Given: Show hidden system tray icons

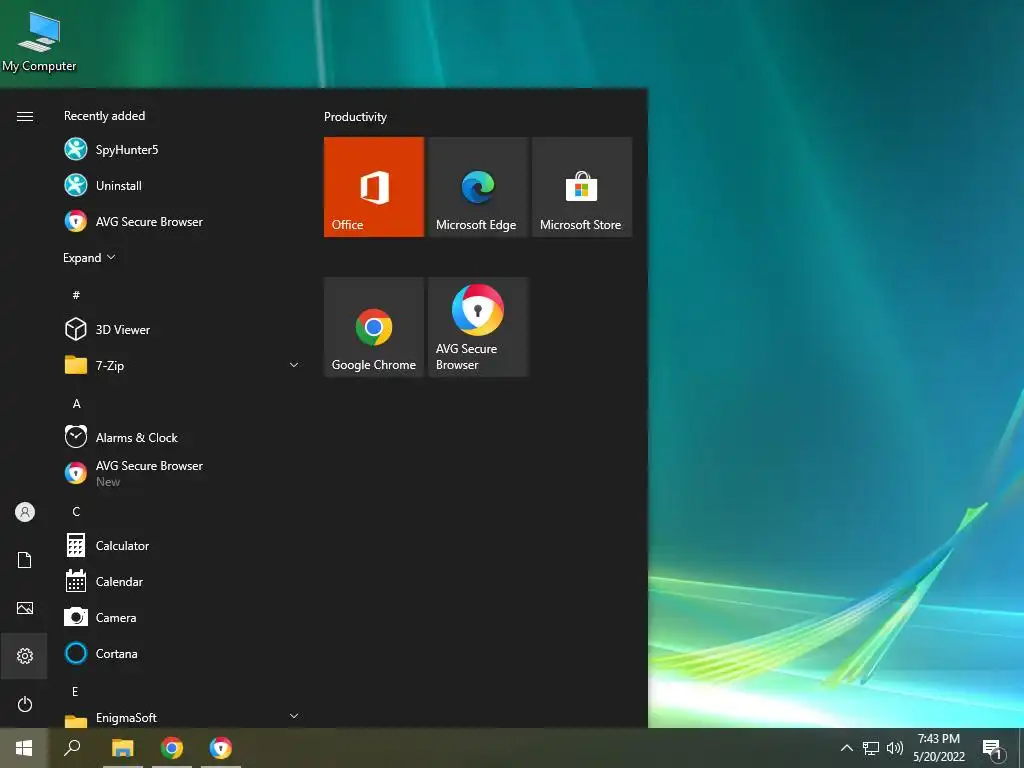Looking at the screenshot, I should click(846, 748).
